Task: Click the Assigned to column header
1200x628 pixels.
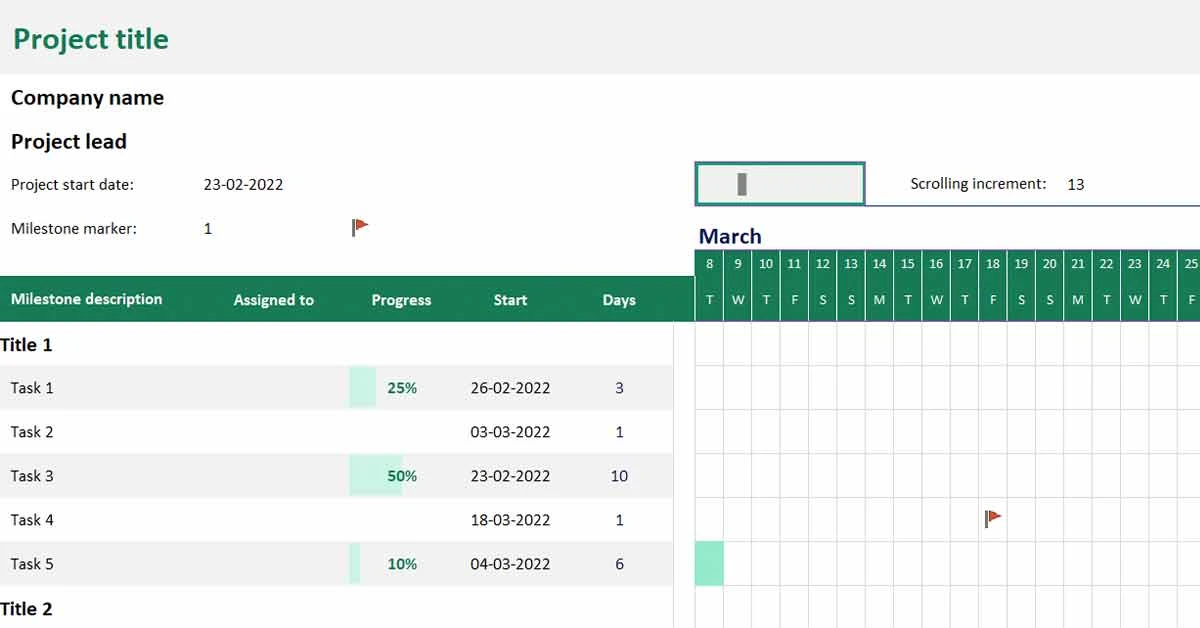Action: click(x=274, y=299)
